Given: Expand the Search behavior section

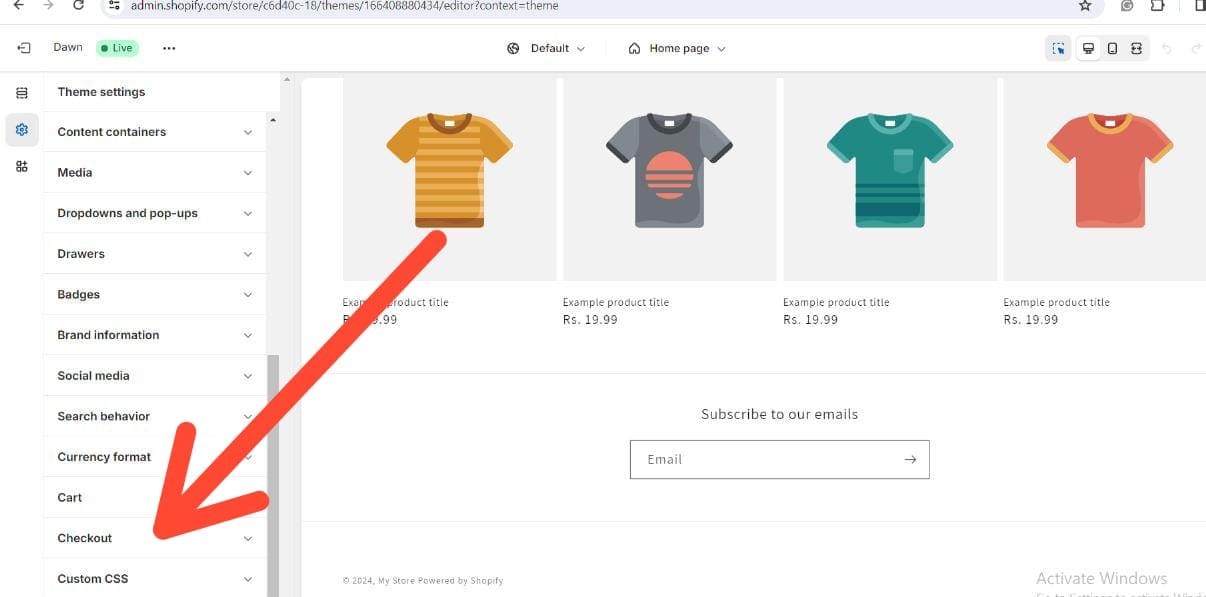Looking at the screenshot, I should click(x=155, y=416).
